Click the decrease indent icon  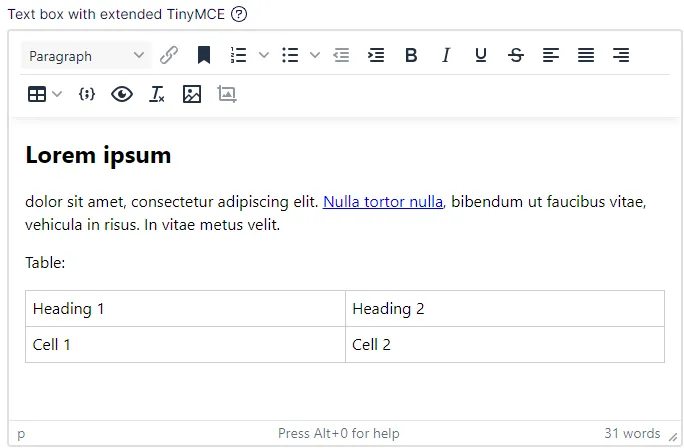341,55
